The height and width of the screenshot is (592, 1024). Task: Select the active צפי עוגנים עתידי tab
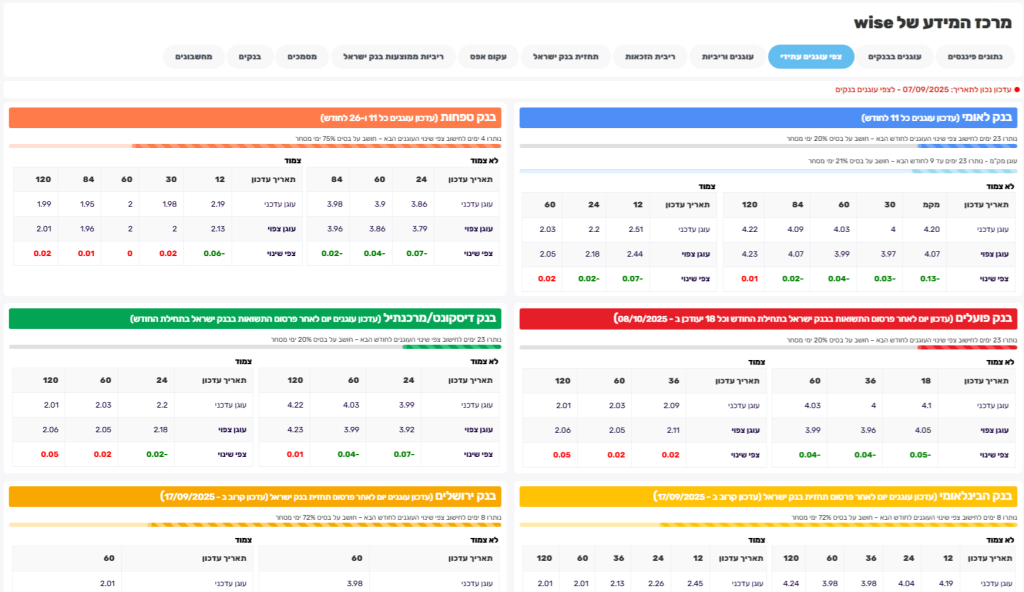tap(811, 57)
